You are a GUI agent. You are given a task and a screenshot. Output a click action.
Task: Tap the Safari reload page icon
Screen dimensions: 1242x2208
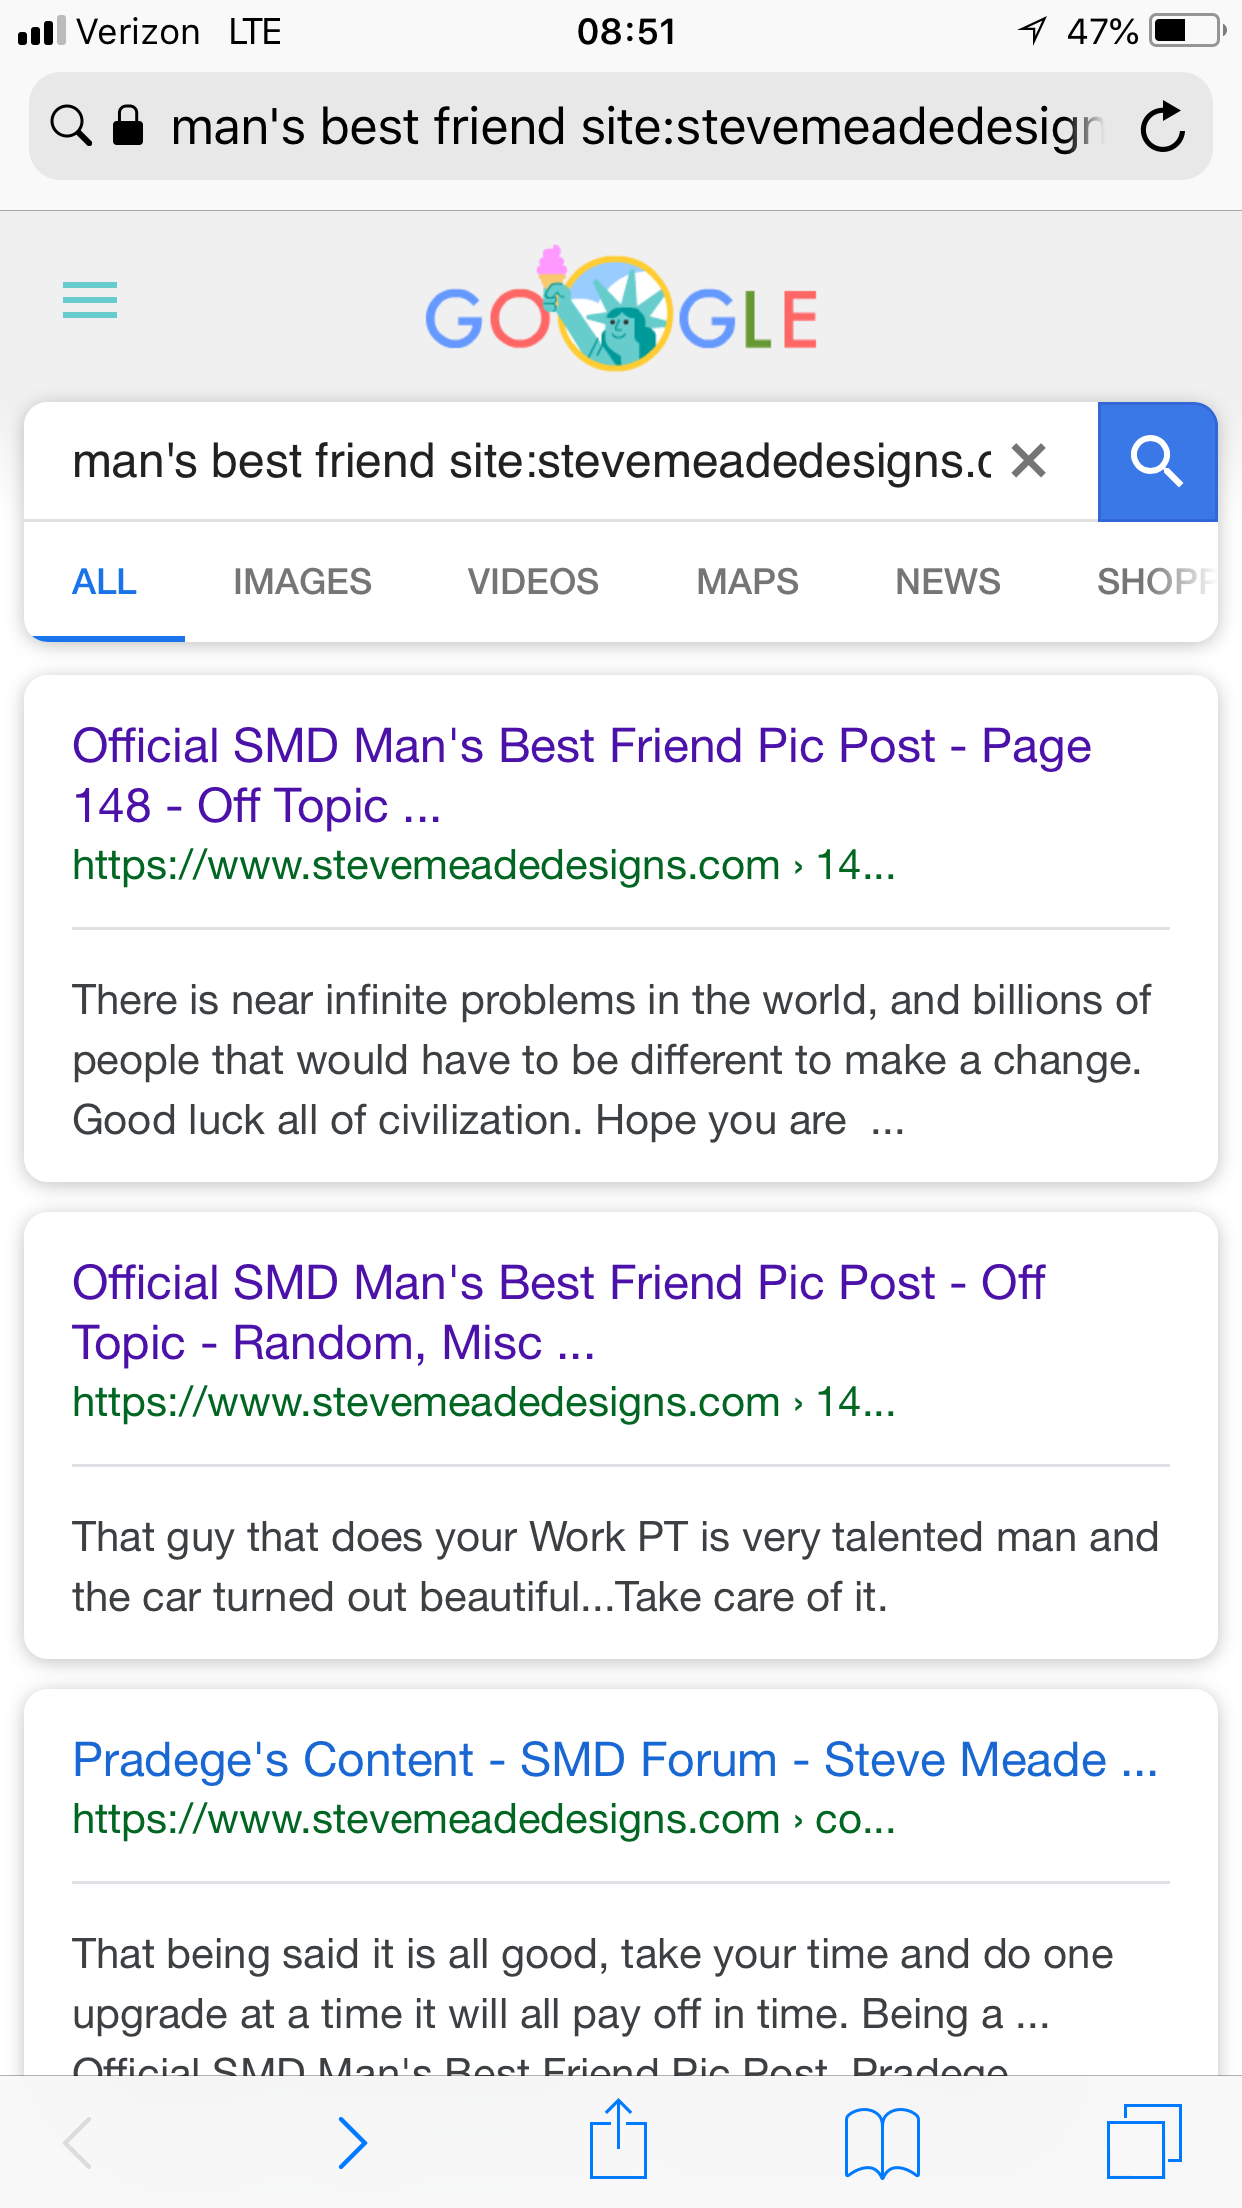tap(1163, 127)
